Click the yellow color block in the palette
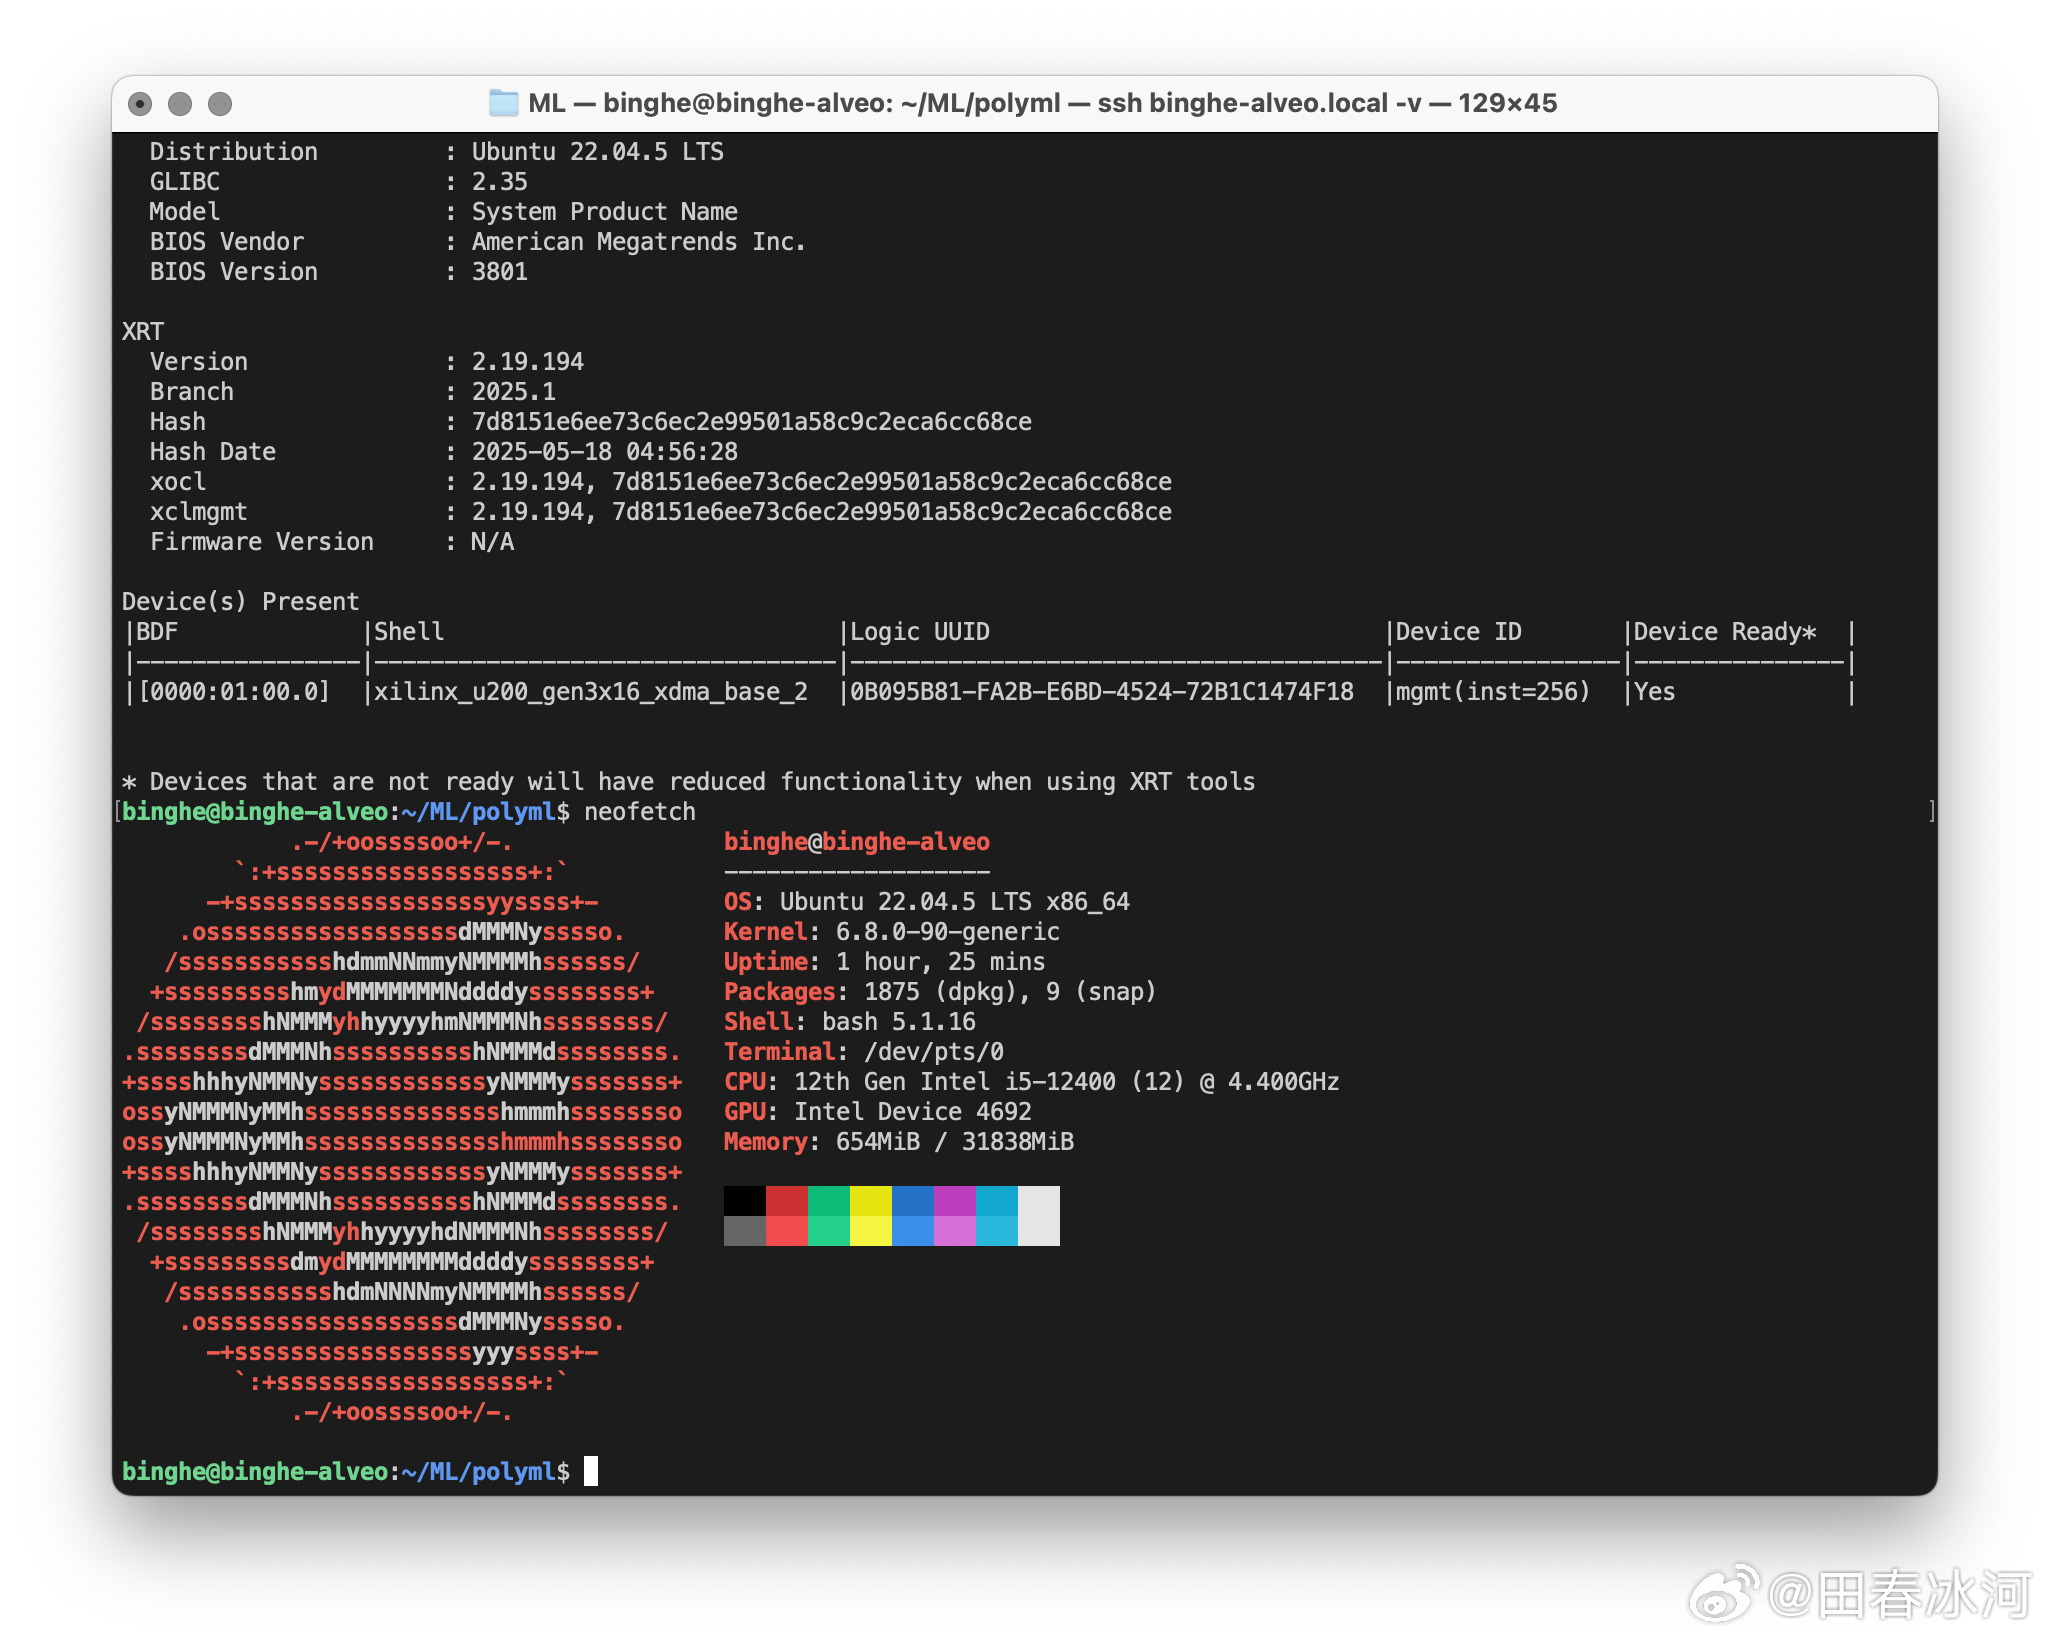Screen dimensions: 2050x1644 click(870, 1201)
